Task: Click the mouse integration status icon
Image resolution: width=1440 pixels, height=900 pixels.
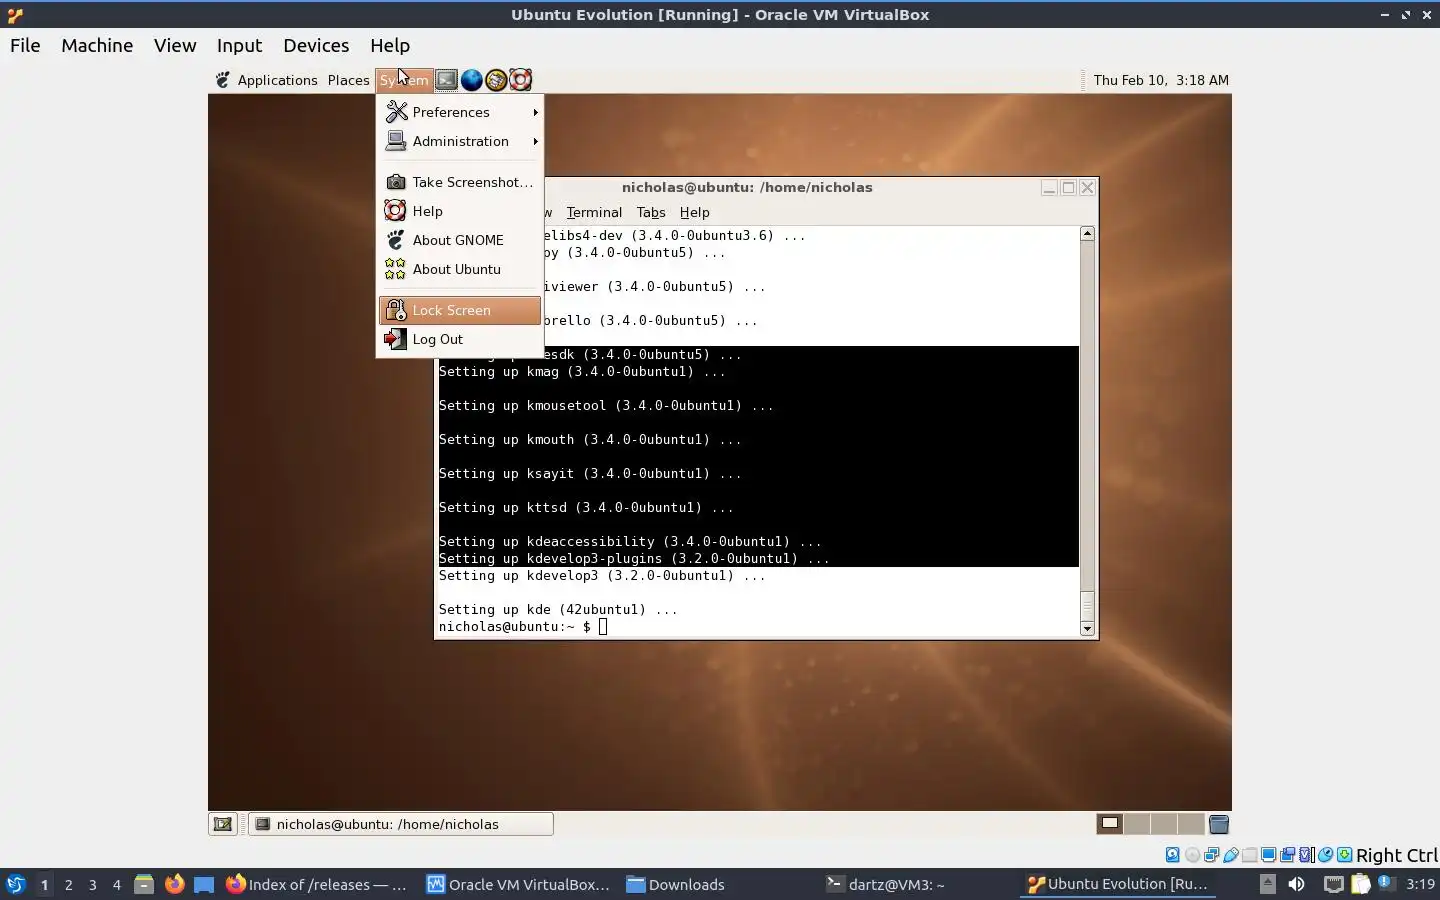Action: [1326, 855]
